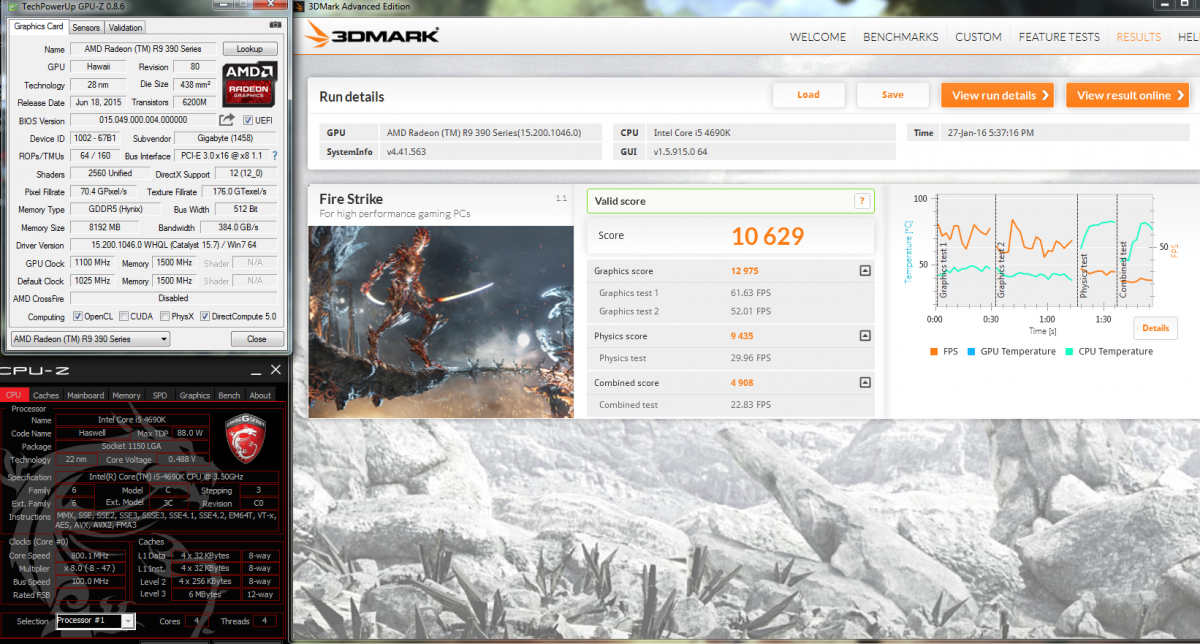Switch to the Sensors tab in GPU-Z
This screenshot has width=1200, height=644.
coord(86,27)
